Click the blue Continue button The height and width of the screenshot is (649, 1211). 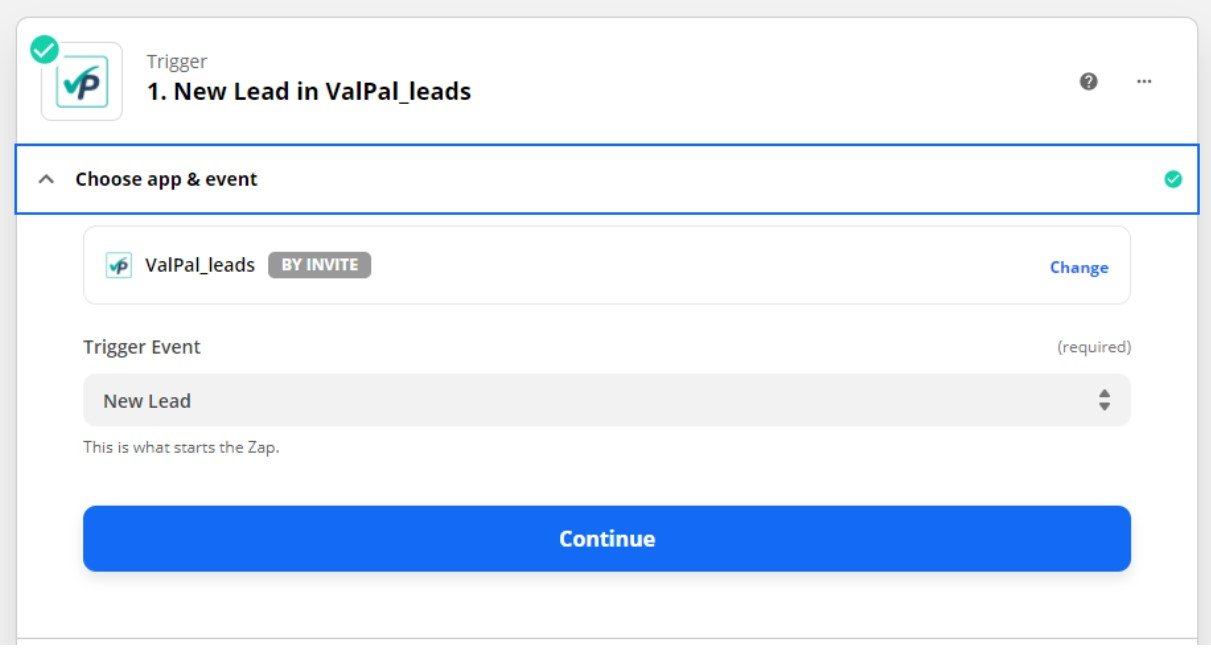click(607, 538)
